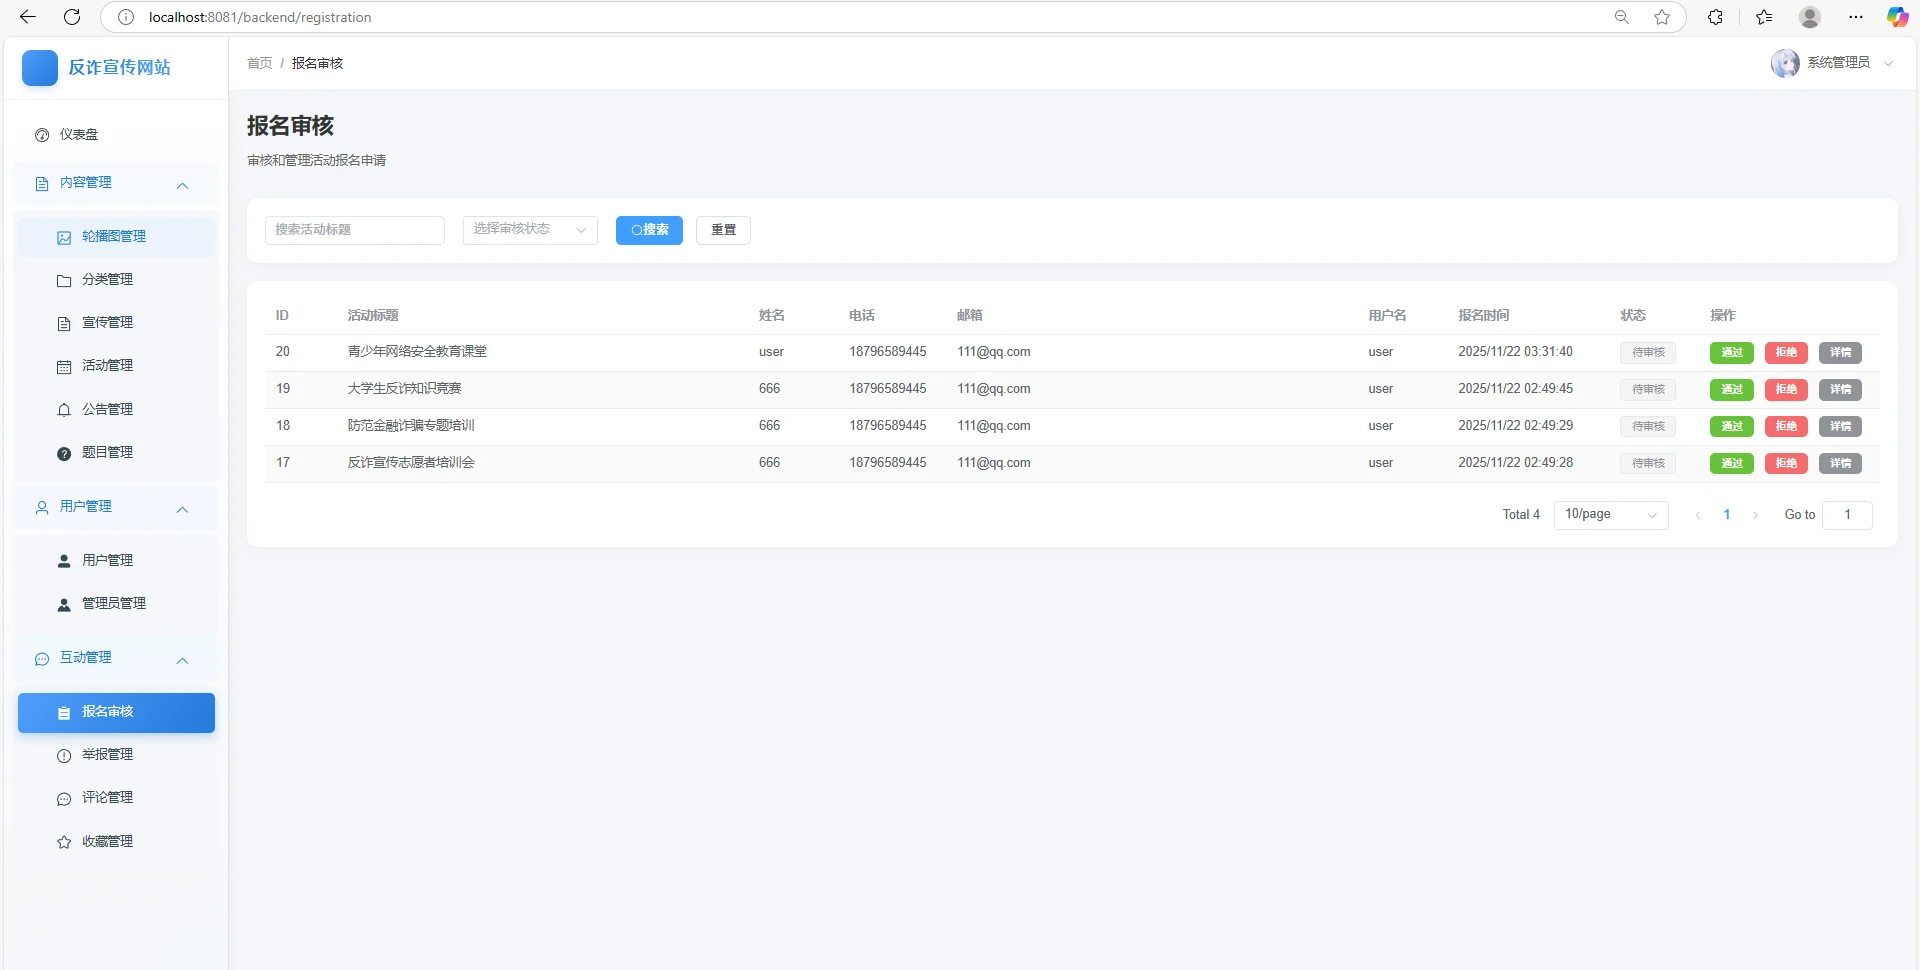Screen dimensions: 1920x970
Task: Click the question mark icon for 题目管理
Action: click(x=64, y=453)
